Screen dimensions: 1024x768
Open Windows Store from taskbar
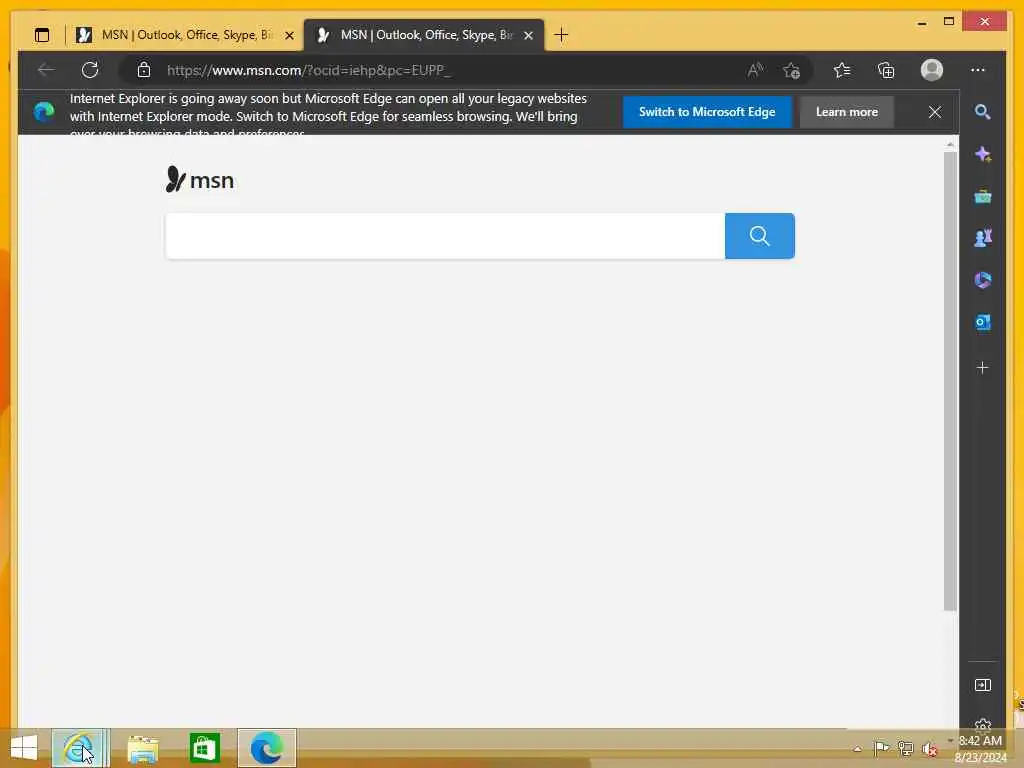[204, 748]
